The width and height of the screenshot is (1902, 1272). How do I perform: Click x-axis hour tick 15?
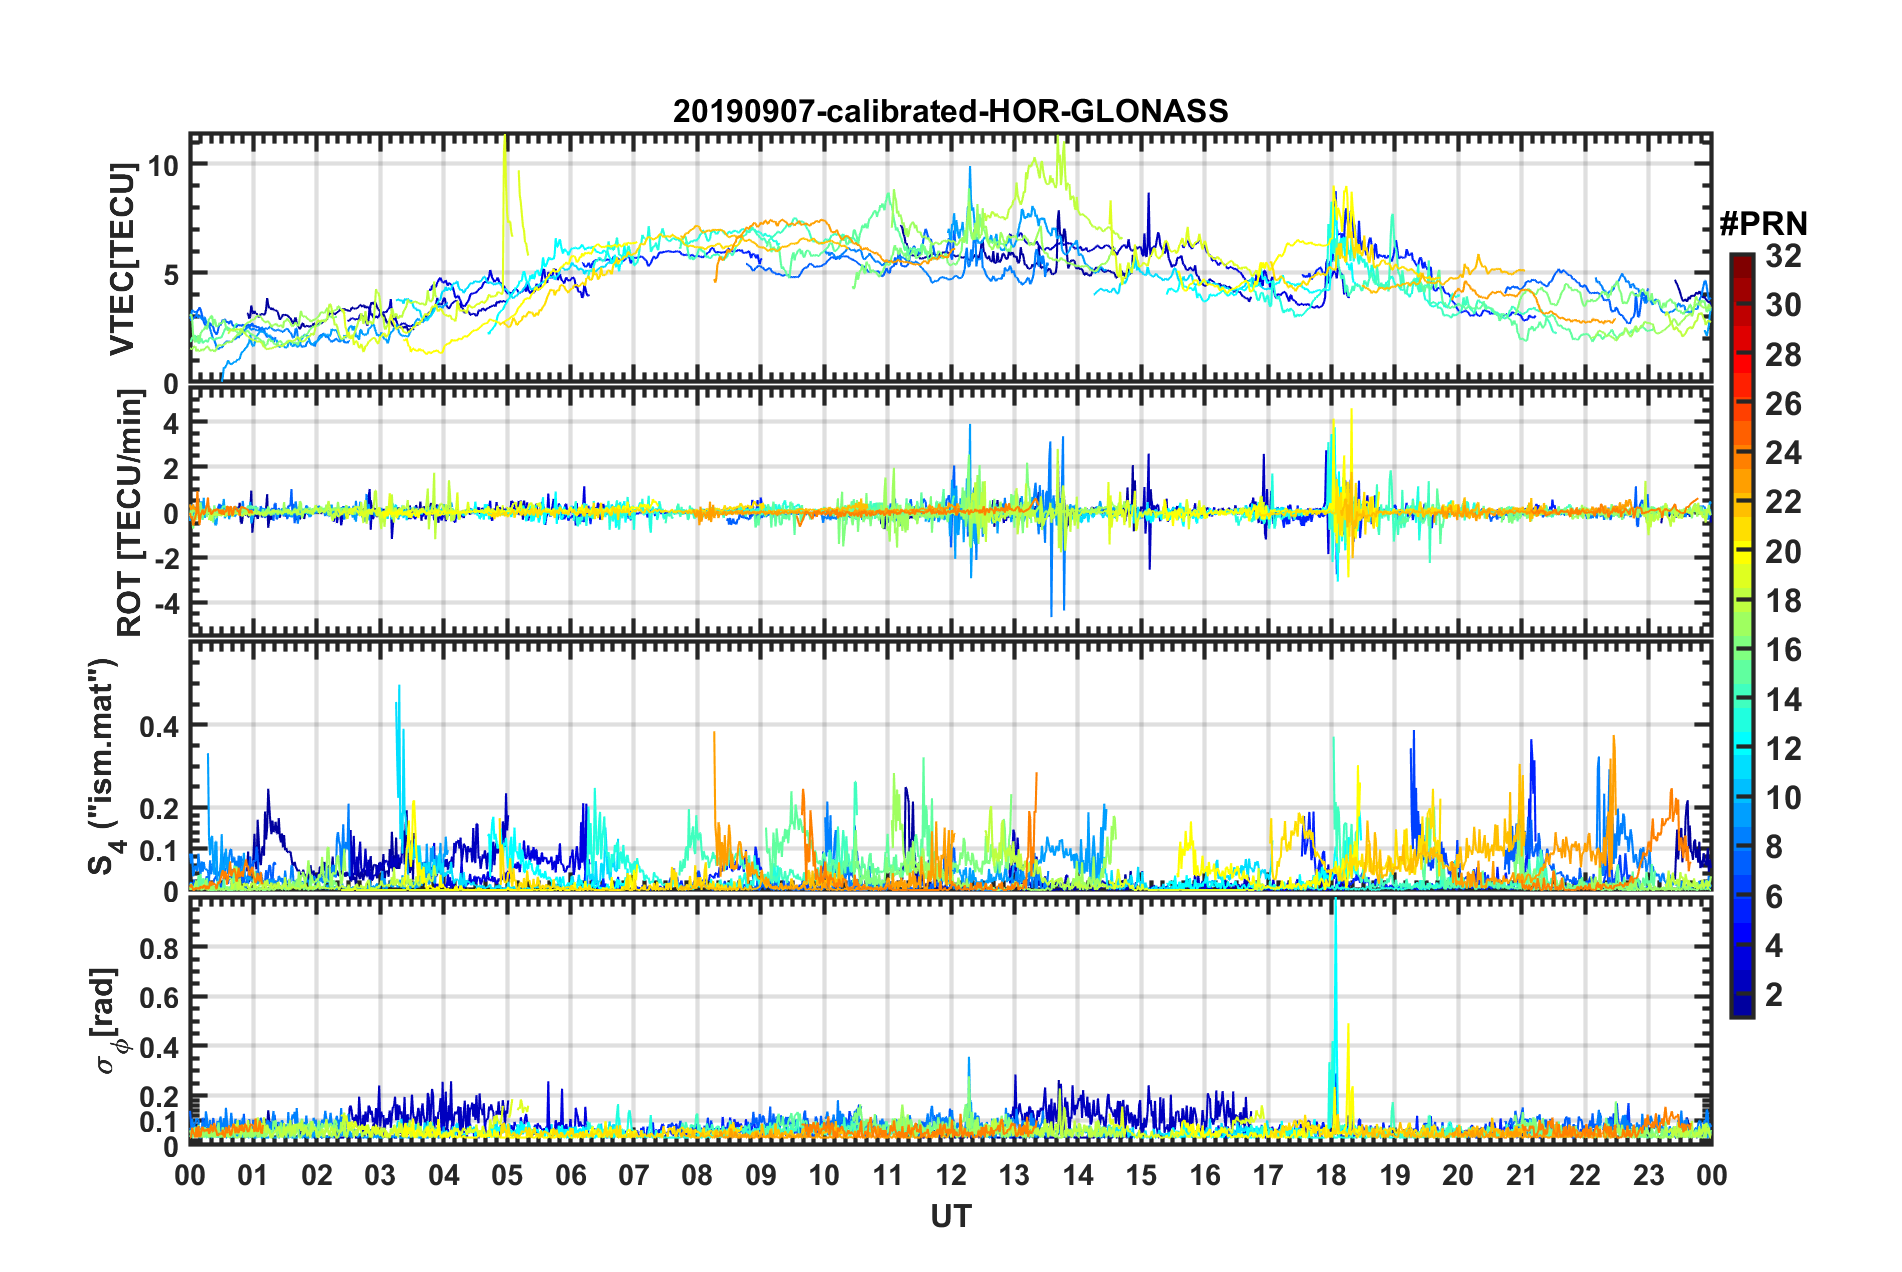click(x=1141, y=1175)
